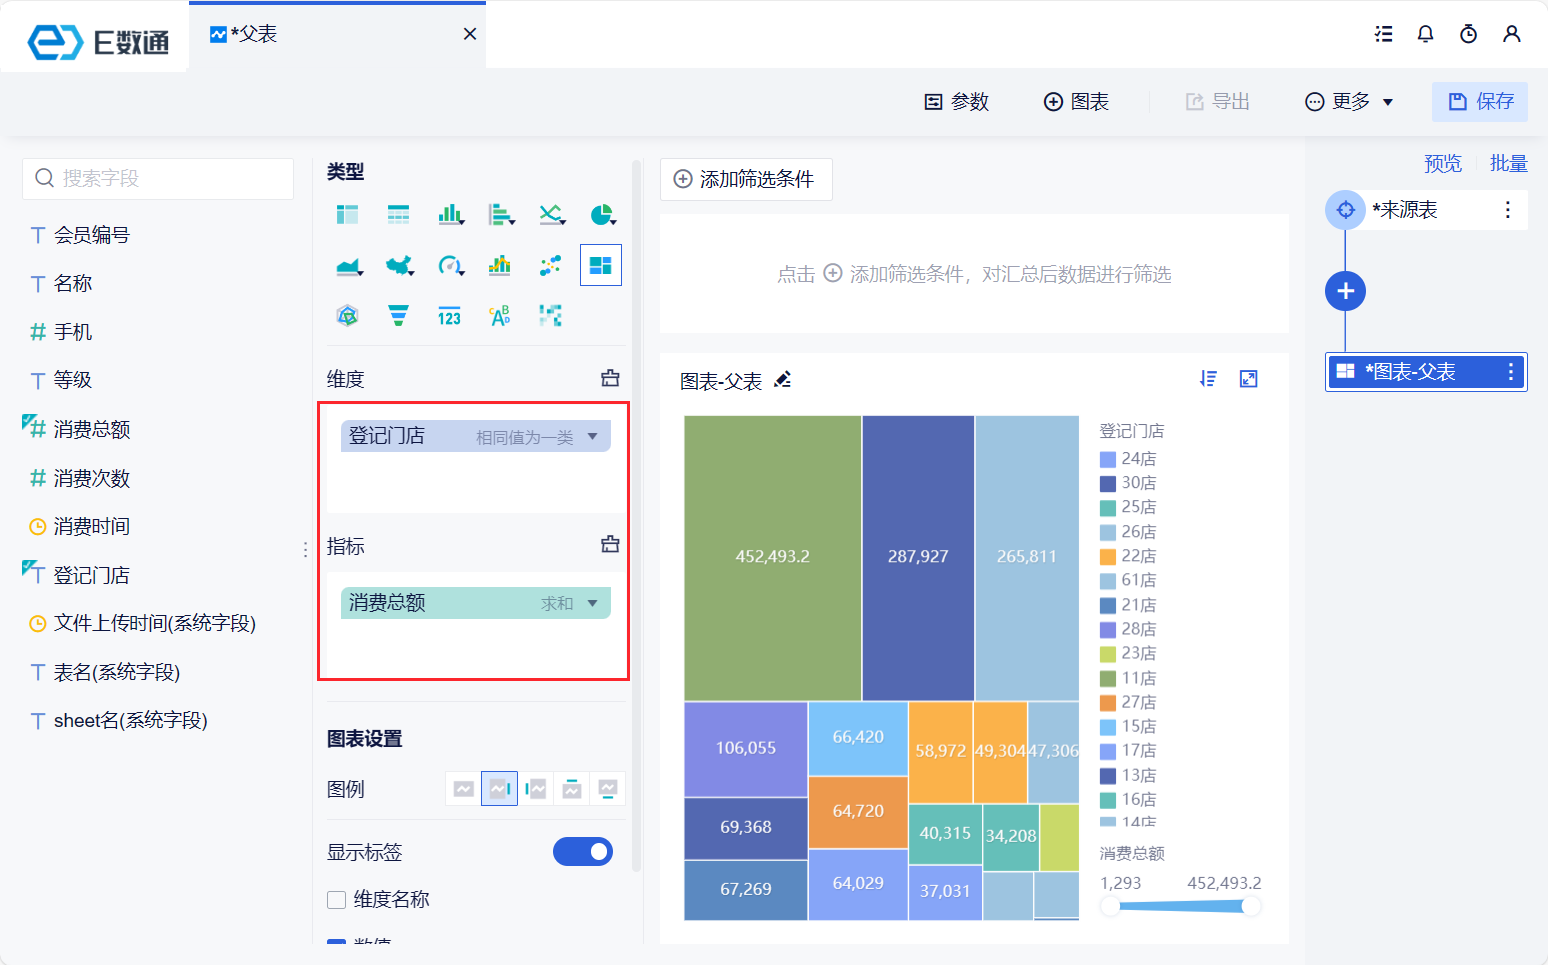The width and height of the screenshot is (1548, 965).
Task: Open the user account icon
Action: coord(1512,34)
